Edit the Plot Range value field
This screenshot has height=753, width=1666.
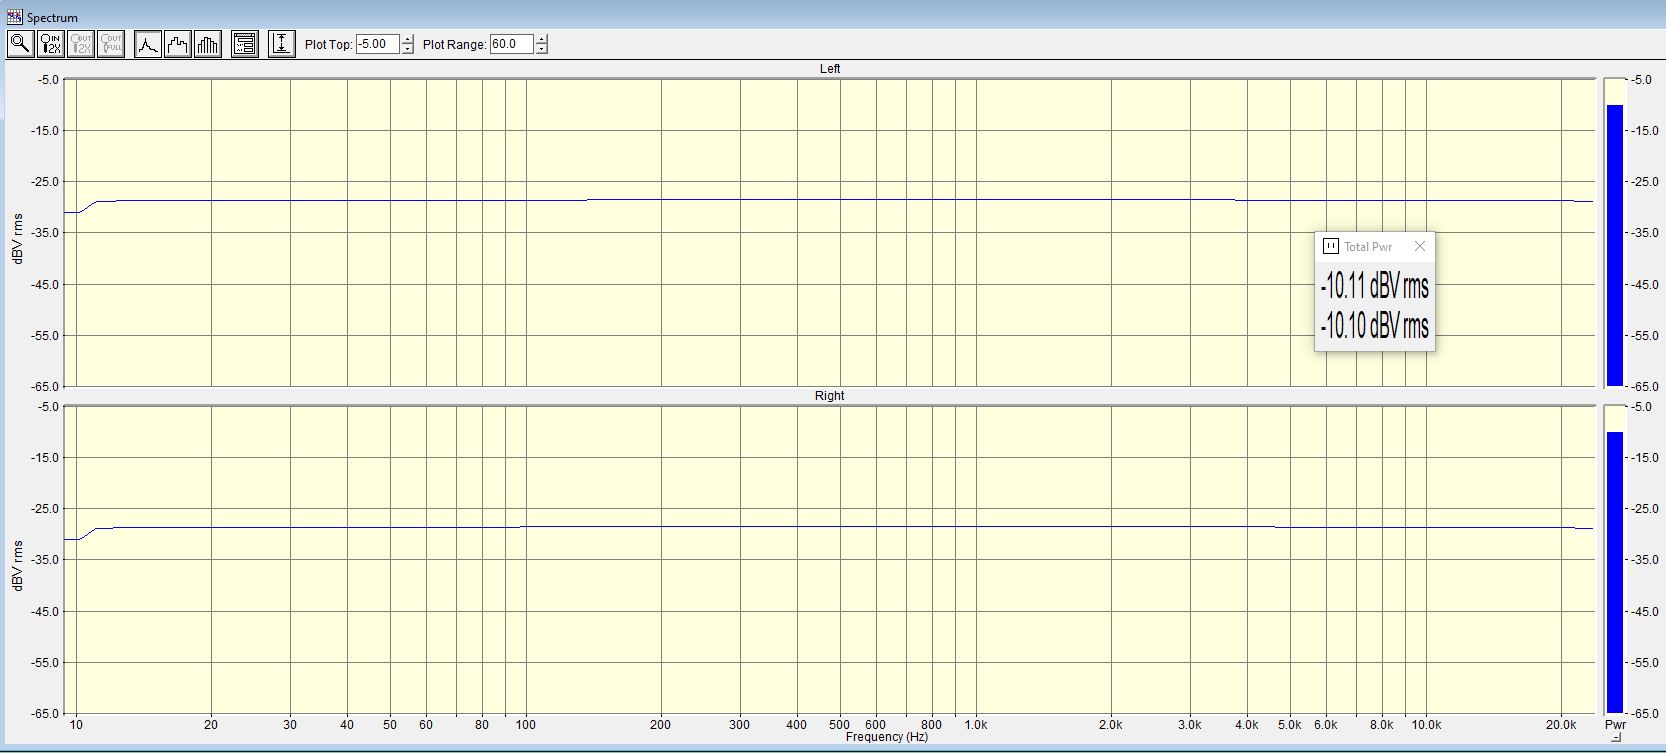[512, 44]
